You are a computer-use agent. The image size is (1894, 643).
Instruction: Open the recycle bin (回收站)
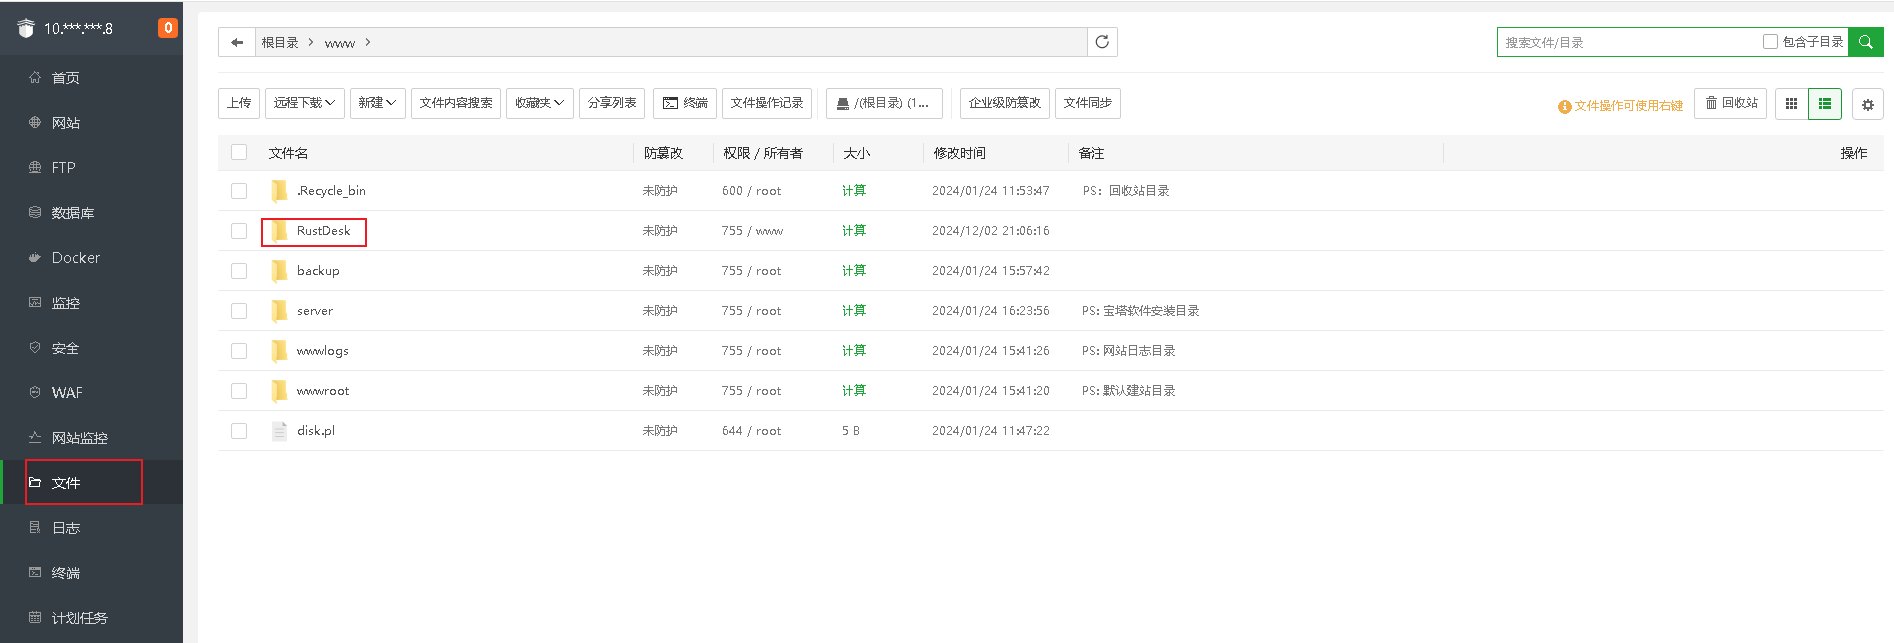point(1730,103)
